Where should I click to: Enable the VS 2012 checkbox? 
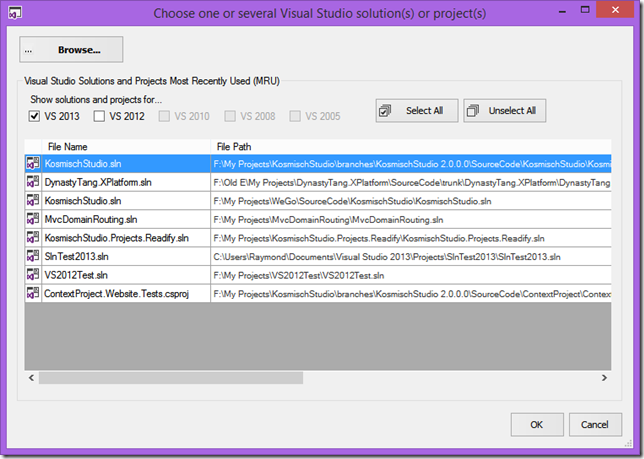point(99,116)
